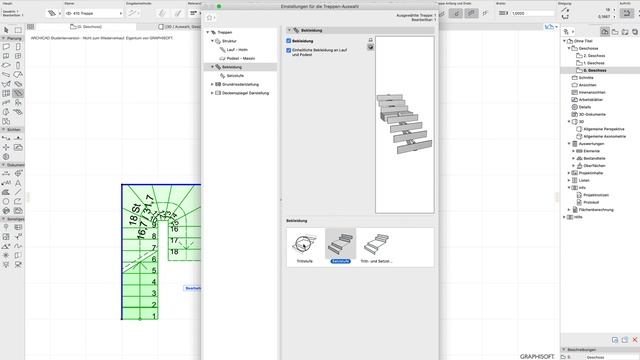Screen dimensions: 640x360
Task: Collapse the Bekleidung tree node arrow
Action: pos(212,67)
